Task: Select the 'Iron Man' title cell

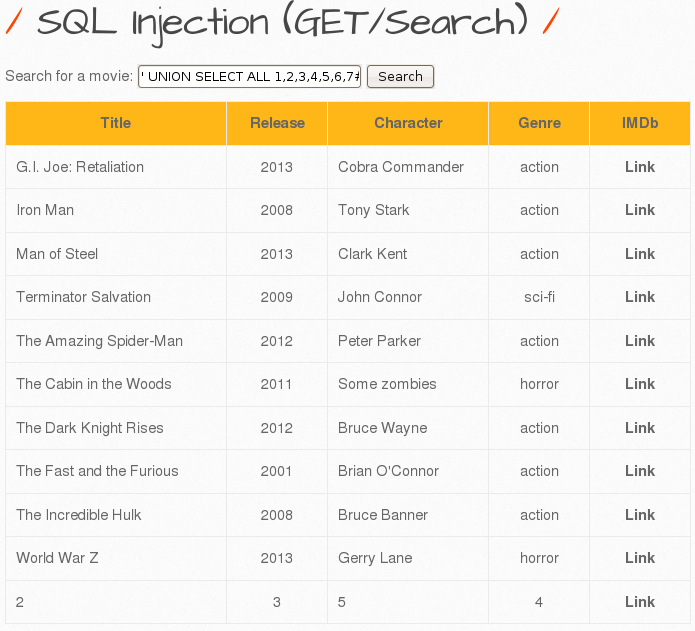Action: click(116, 210)
